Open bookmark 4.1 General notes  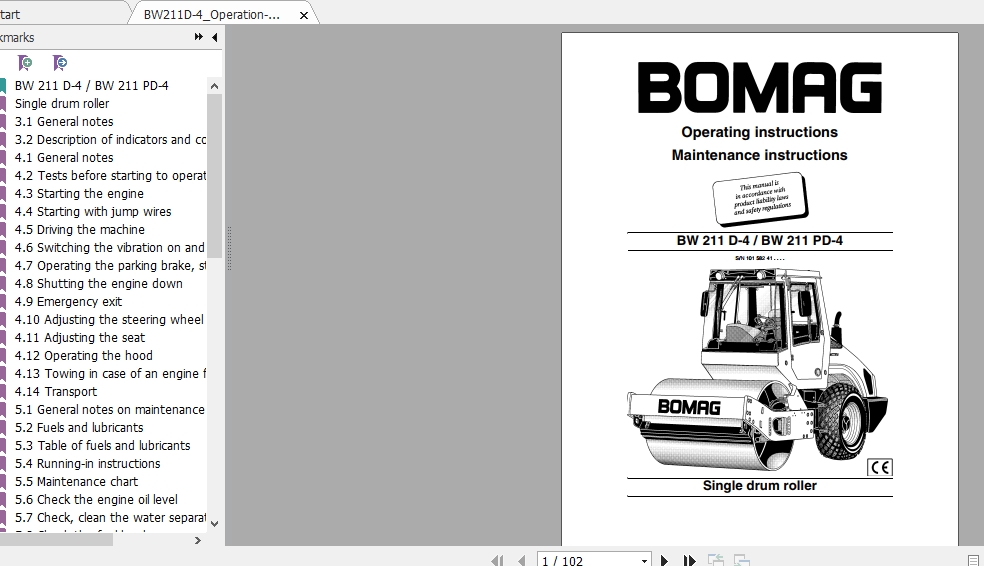pyautogui.click(x=64, y=158)
